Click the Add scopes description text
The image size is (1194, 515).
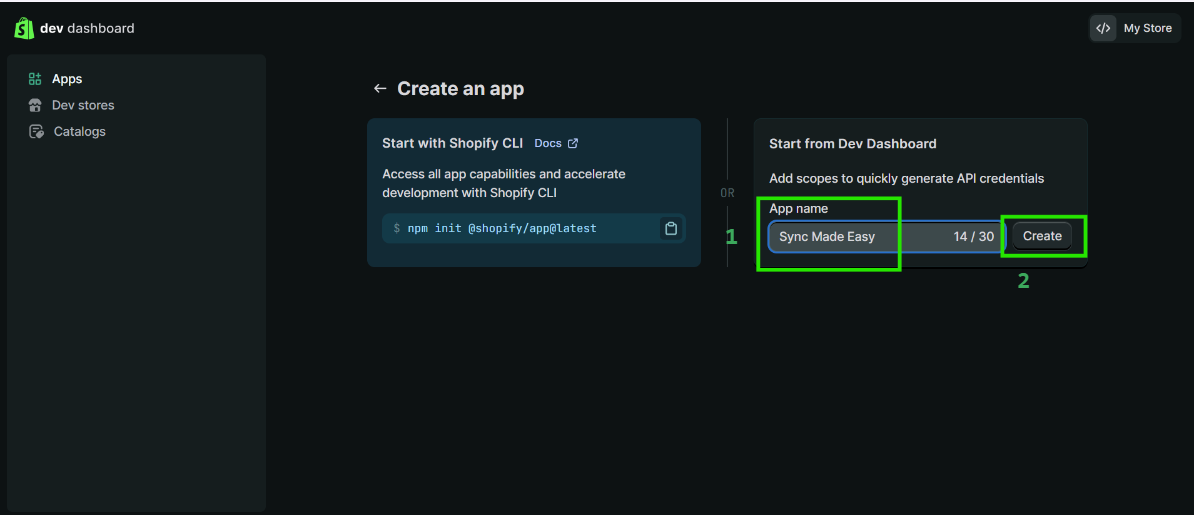[906, 179]
